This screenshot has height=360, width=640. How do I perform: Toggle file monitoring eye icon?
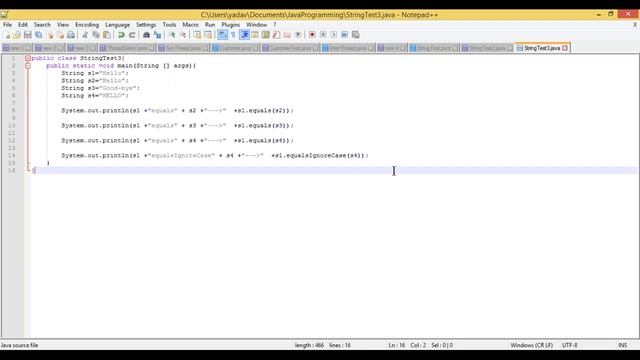(298, 35)
